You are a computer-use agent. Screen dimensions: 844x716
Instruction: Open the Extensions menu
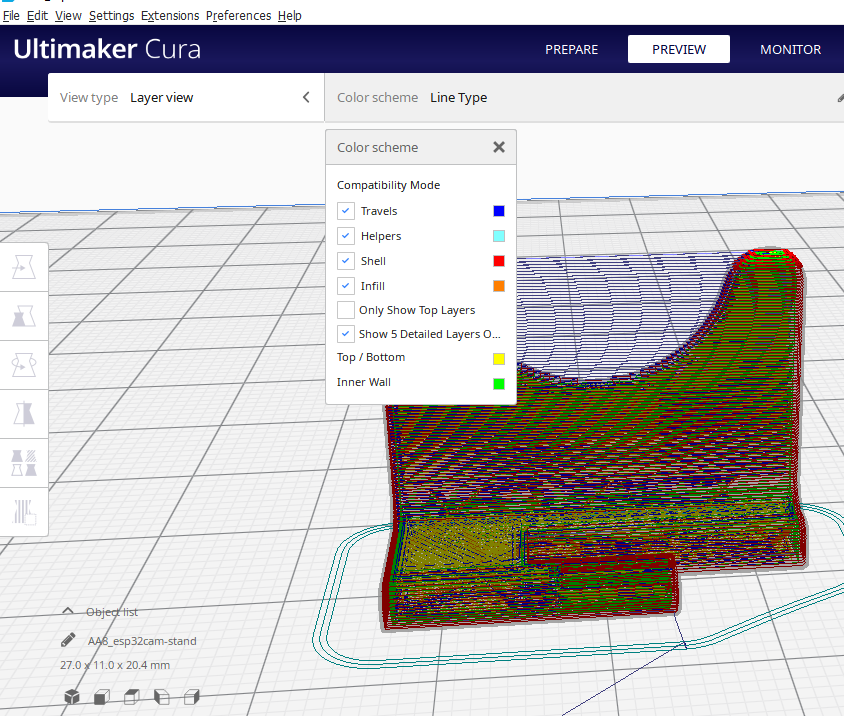point(170,16)
